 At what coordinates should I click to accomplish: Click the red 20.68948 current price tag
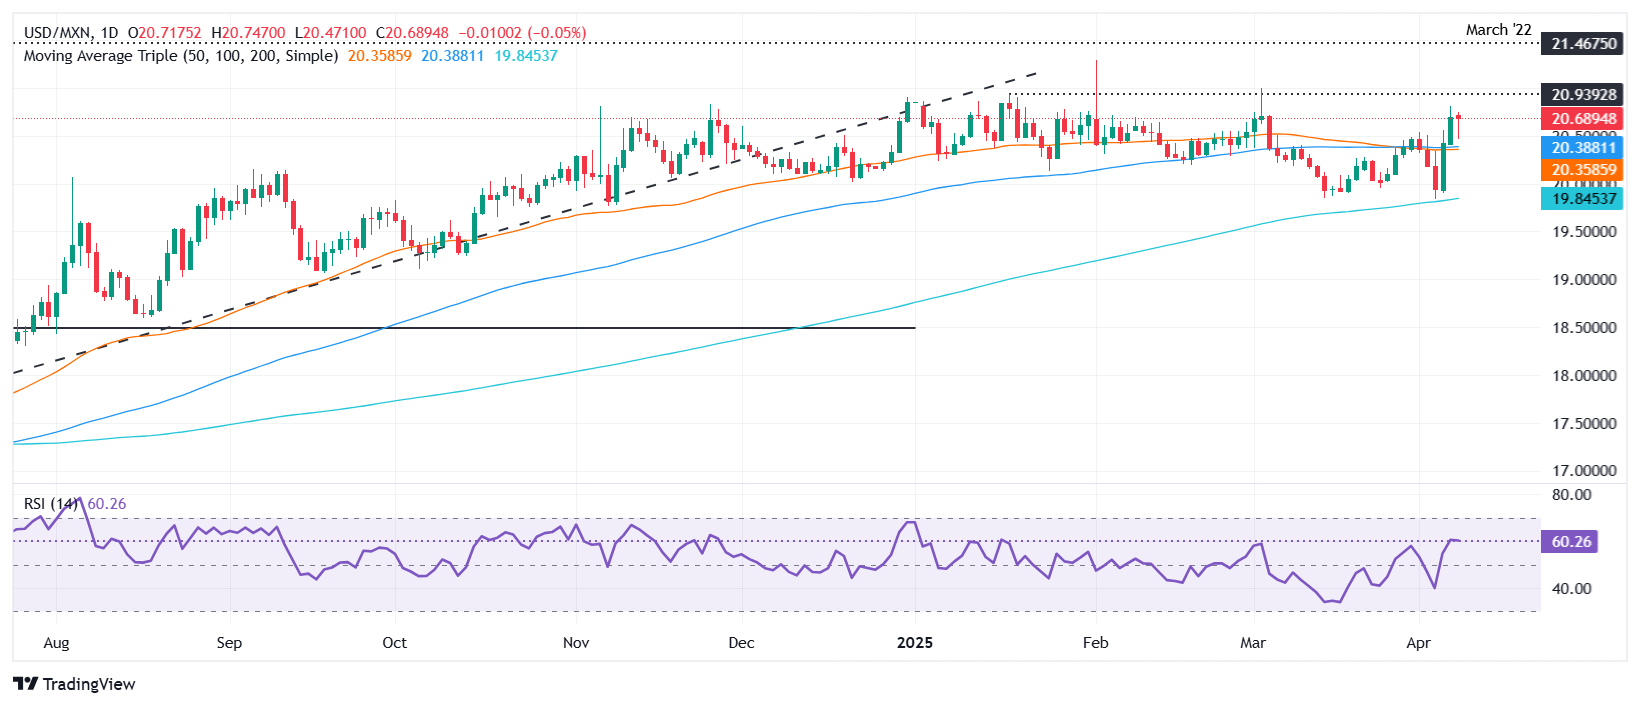coord(1583,119)
